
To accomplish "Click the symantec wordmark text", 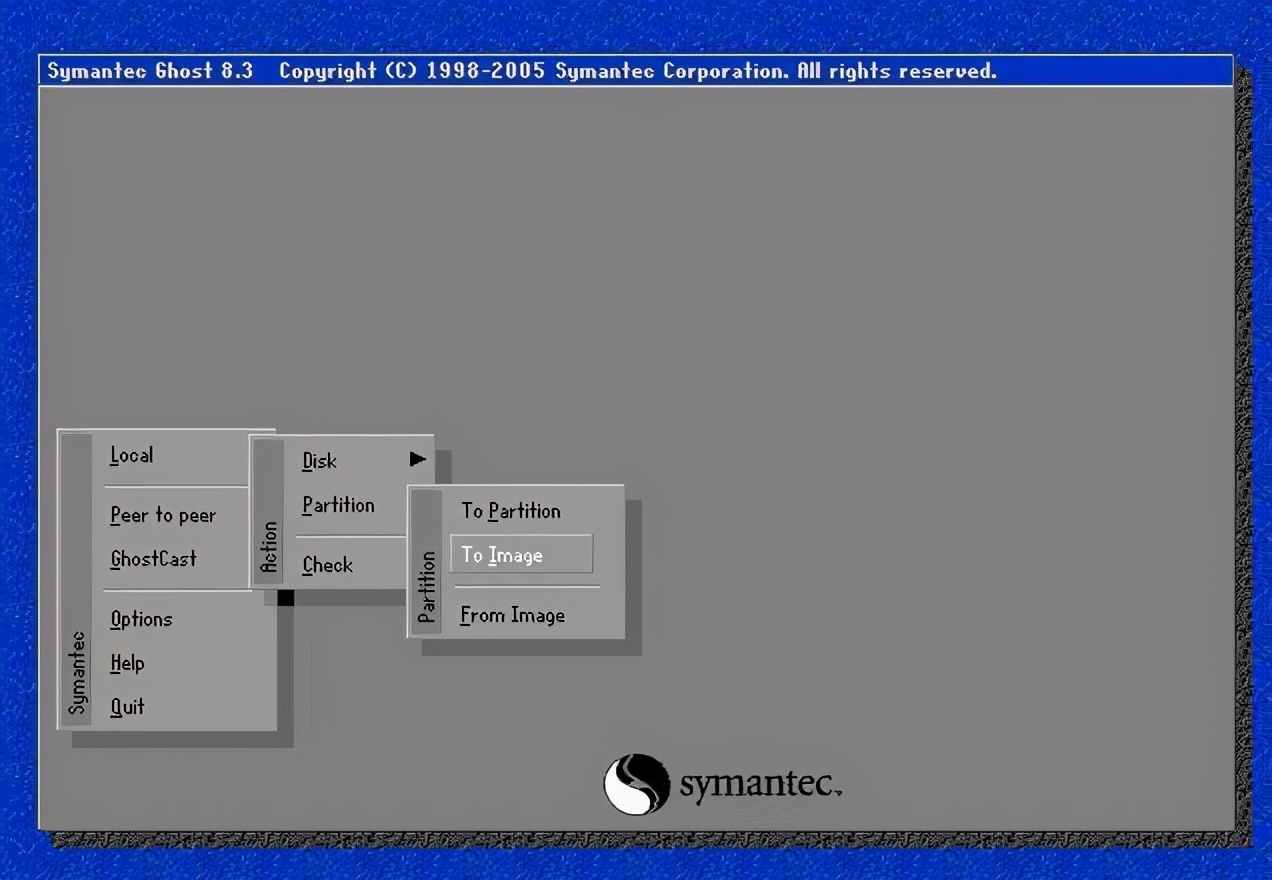I will tap(759, 784).
